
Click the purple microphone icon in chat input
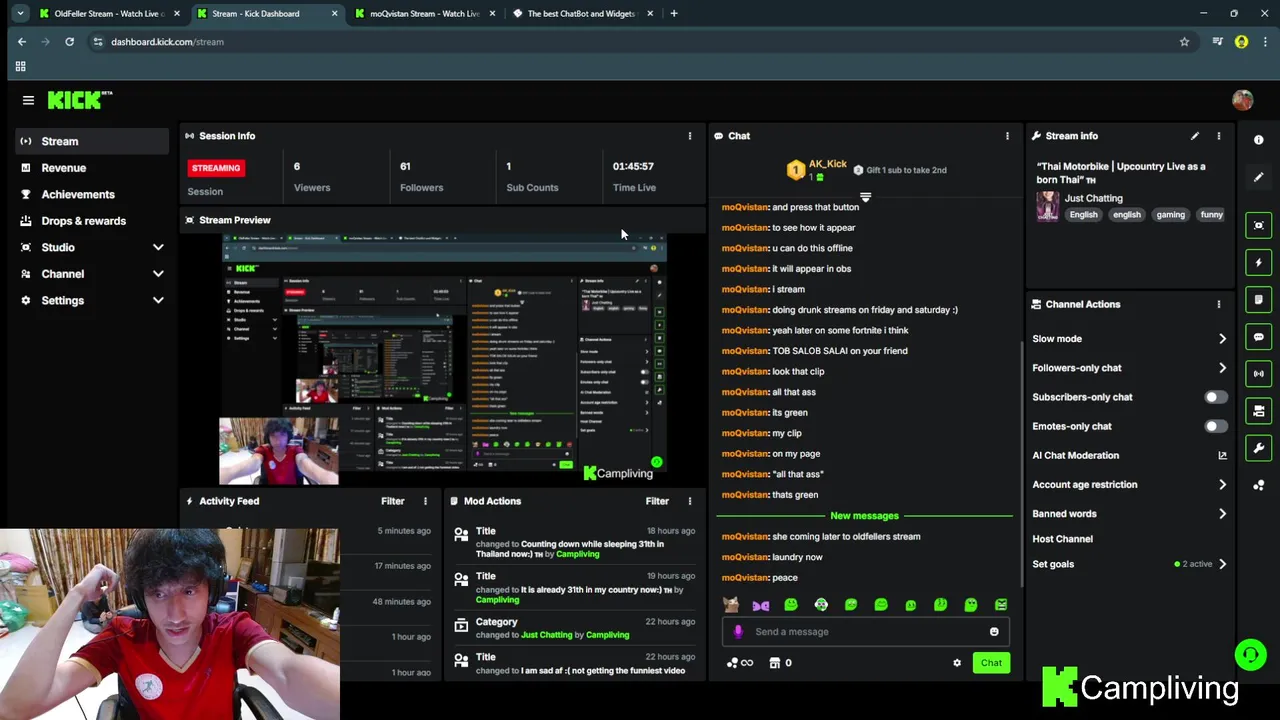pyautogui.click(x=738, y=632)
